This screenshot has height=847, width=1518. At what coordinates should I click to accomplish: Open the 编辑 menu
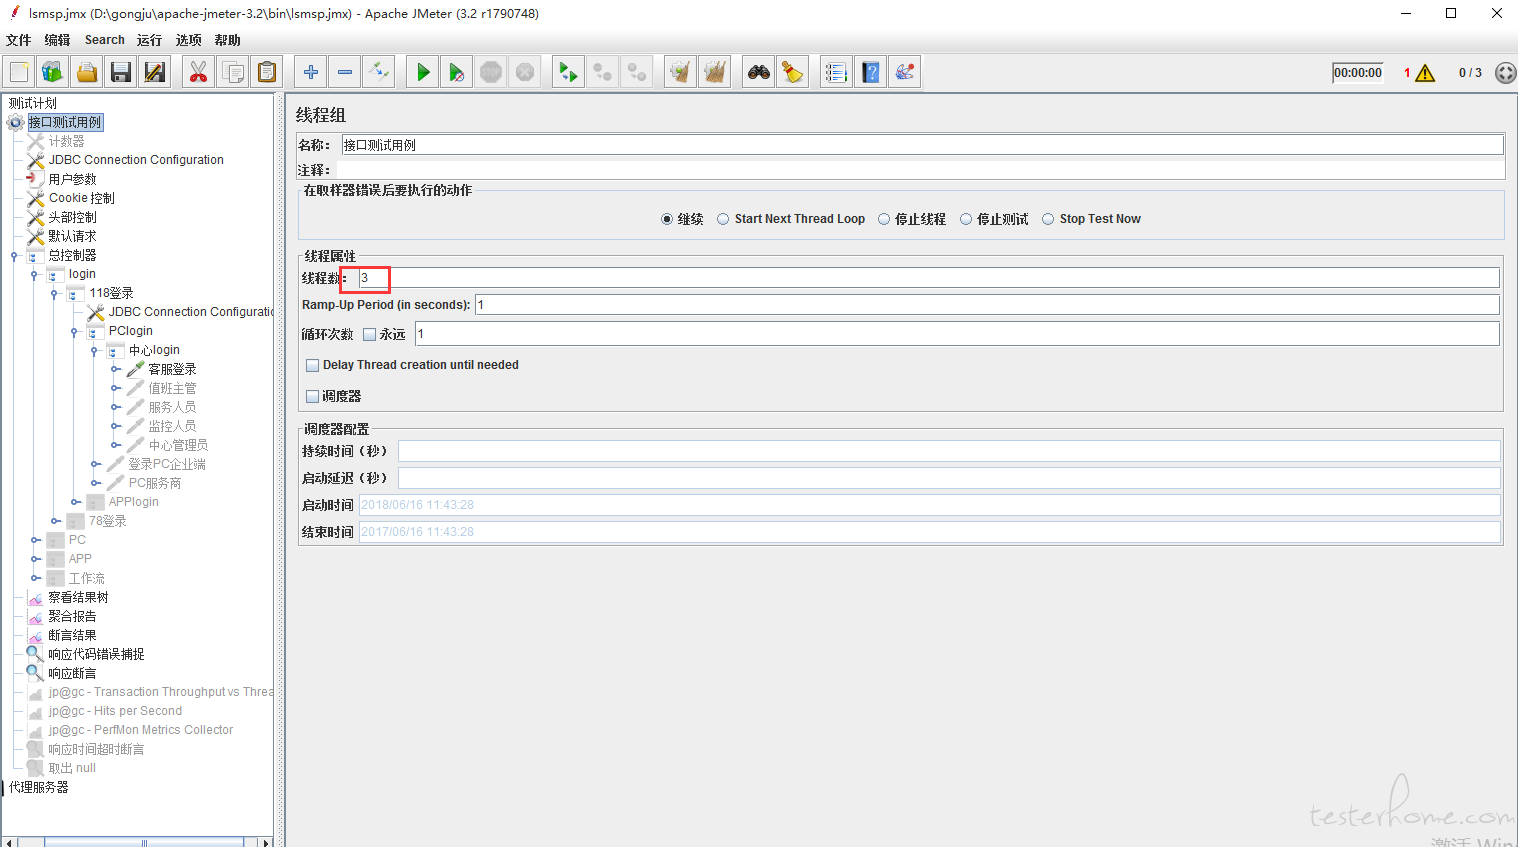coord(57,40)
